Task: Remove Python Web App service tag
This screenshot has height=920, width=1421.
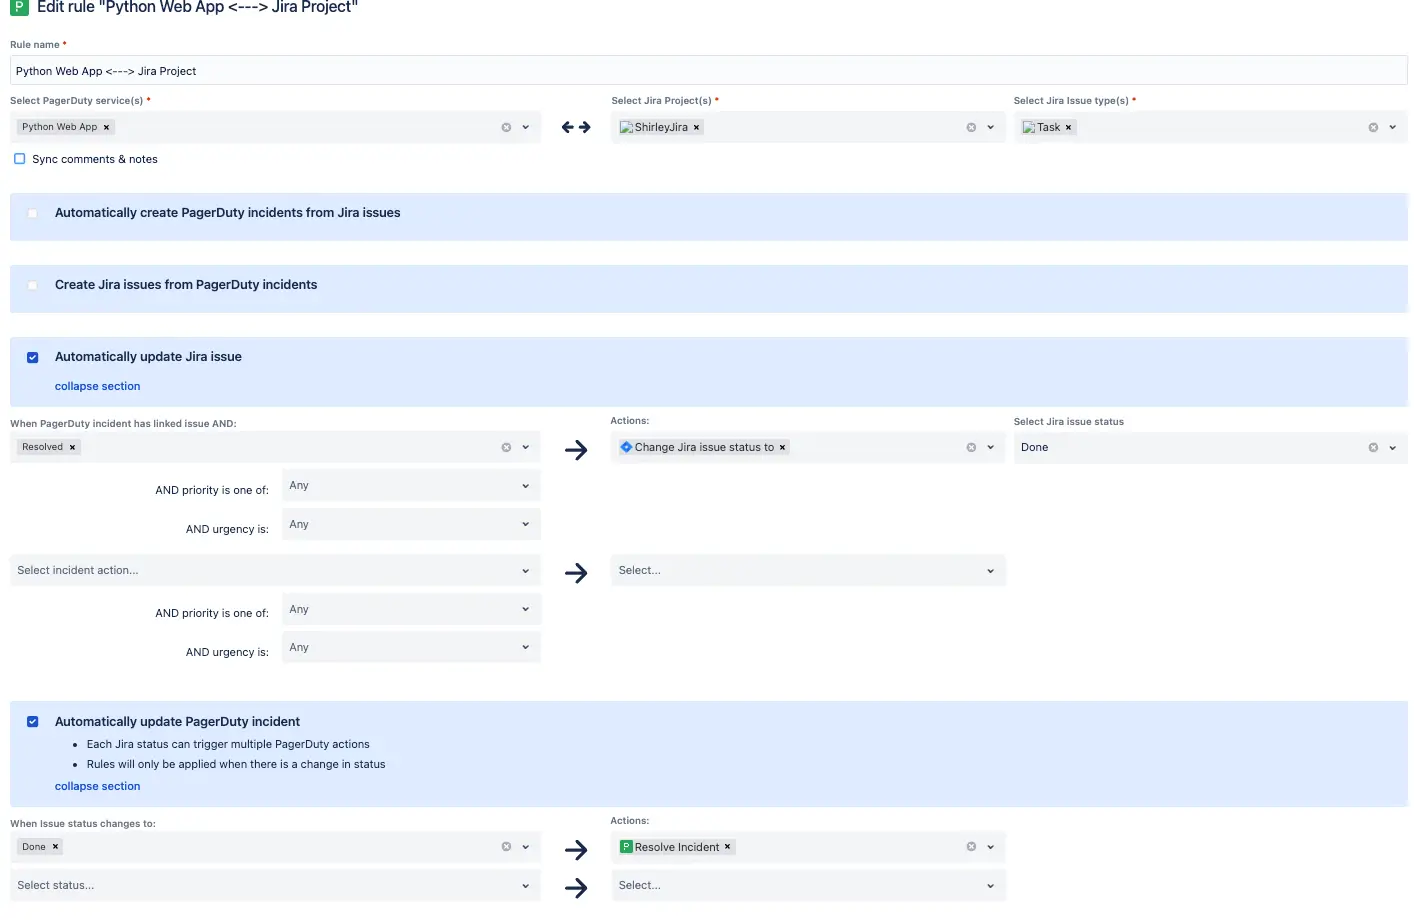Action: (106, 127)
